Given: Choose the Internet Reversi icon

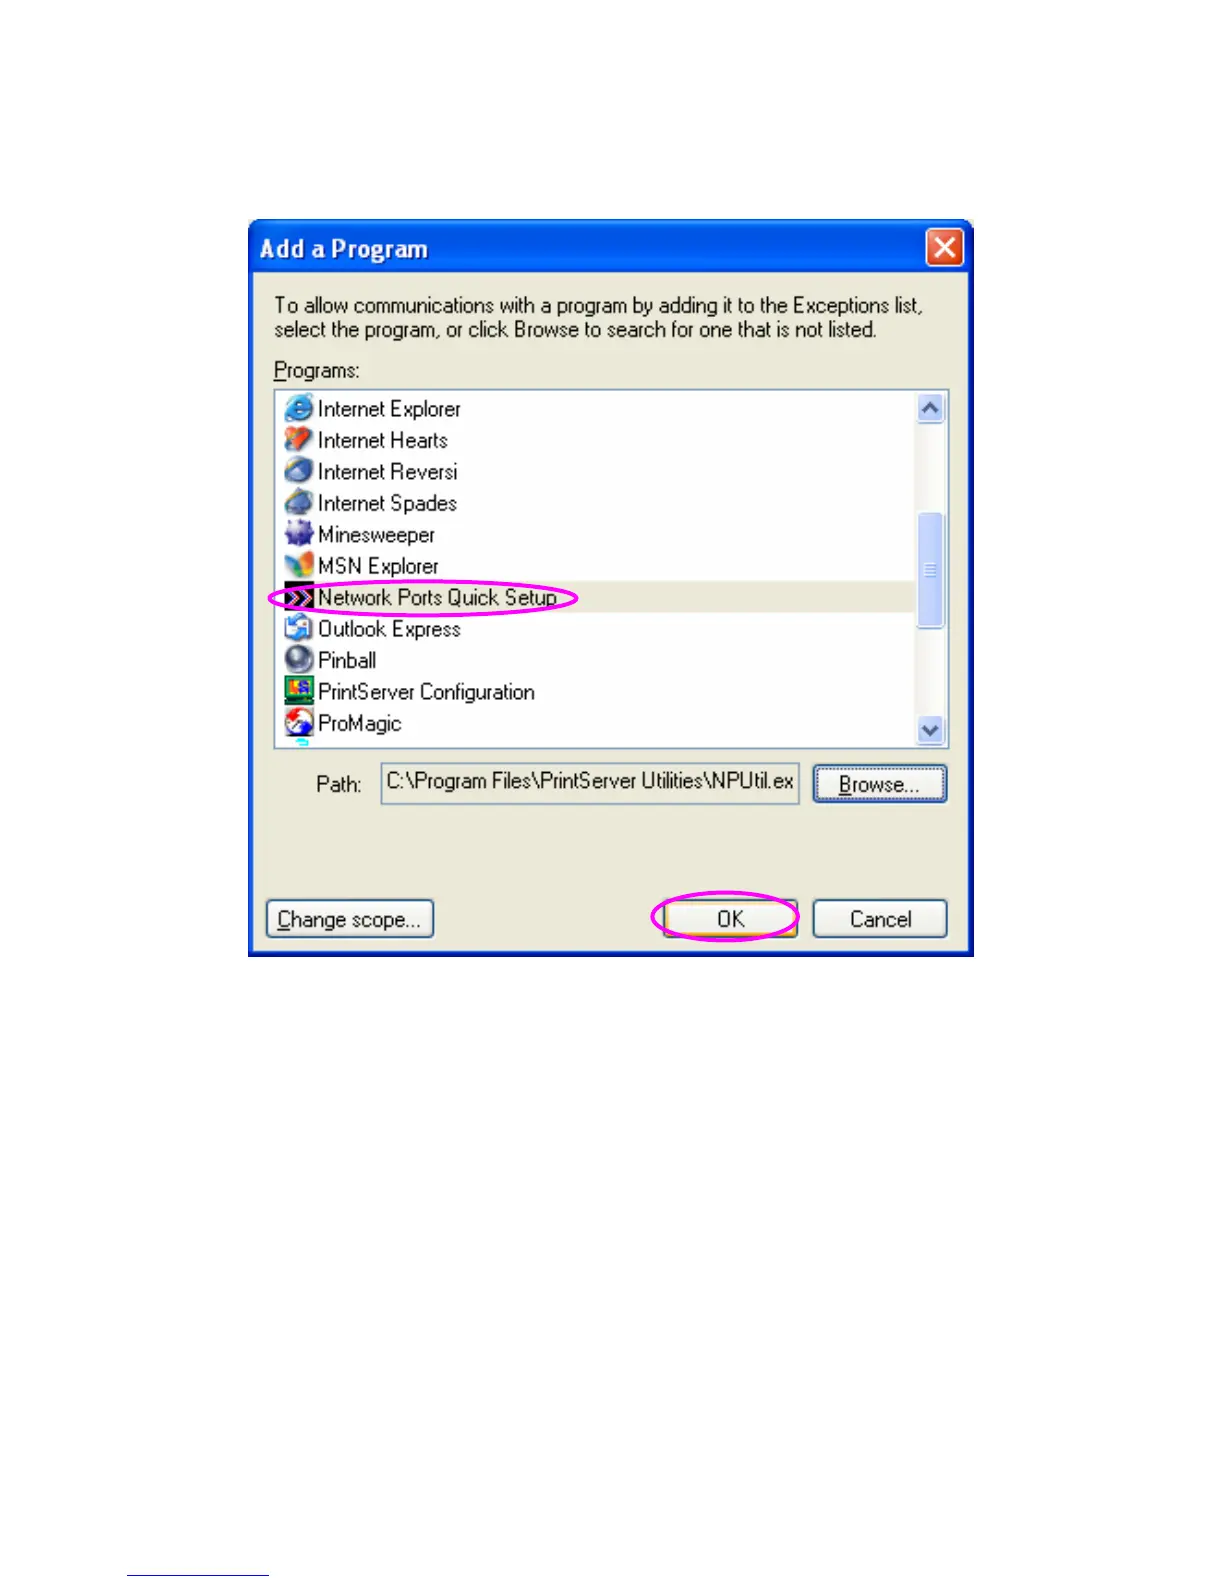Looking at the screenshot, I should click(299, 471).
